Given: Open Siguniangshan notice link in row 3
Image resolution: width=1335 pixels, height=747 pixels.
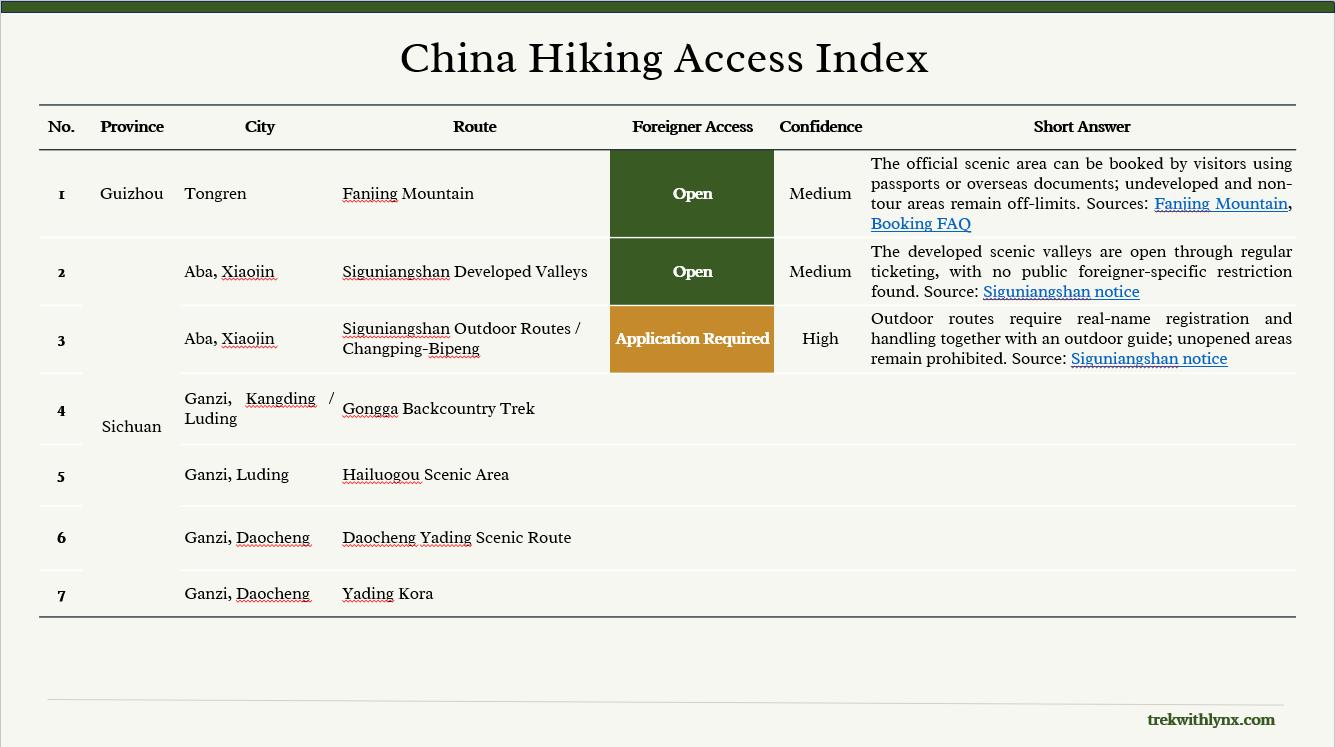Looking at the screenshot, I should 1149,359.
